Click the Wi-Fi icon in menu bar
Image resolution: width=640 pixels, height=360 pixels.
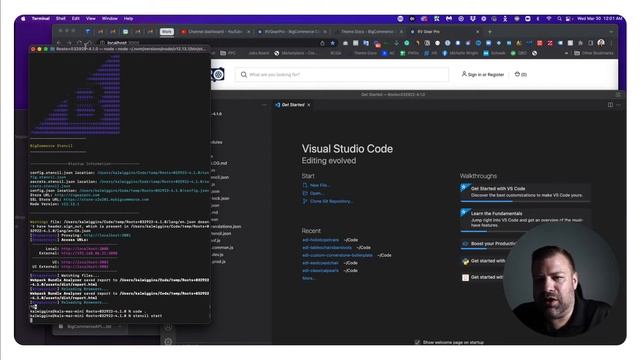(x=549, y=19)
